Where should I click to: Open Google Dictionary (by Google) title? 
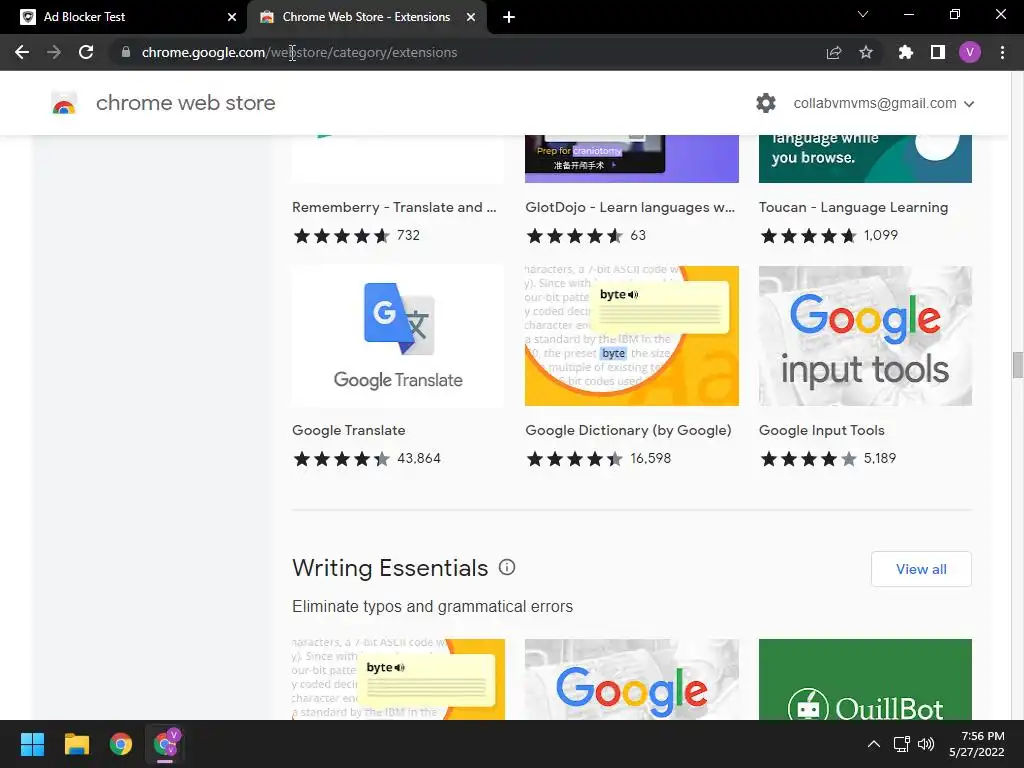(628, 430)
